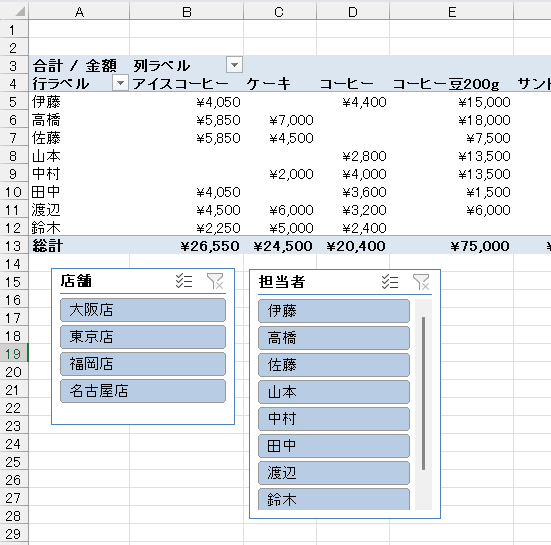
Task: Select row 13 header
Action: (14, 246)
